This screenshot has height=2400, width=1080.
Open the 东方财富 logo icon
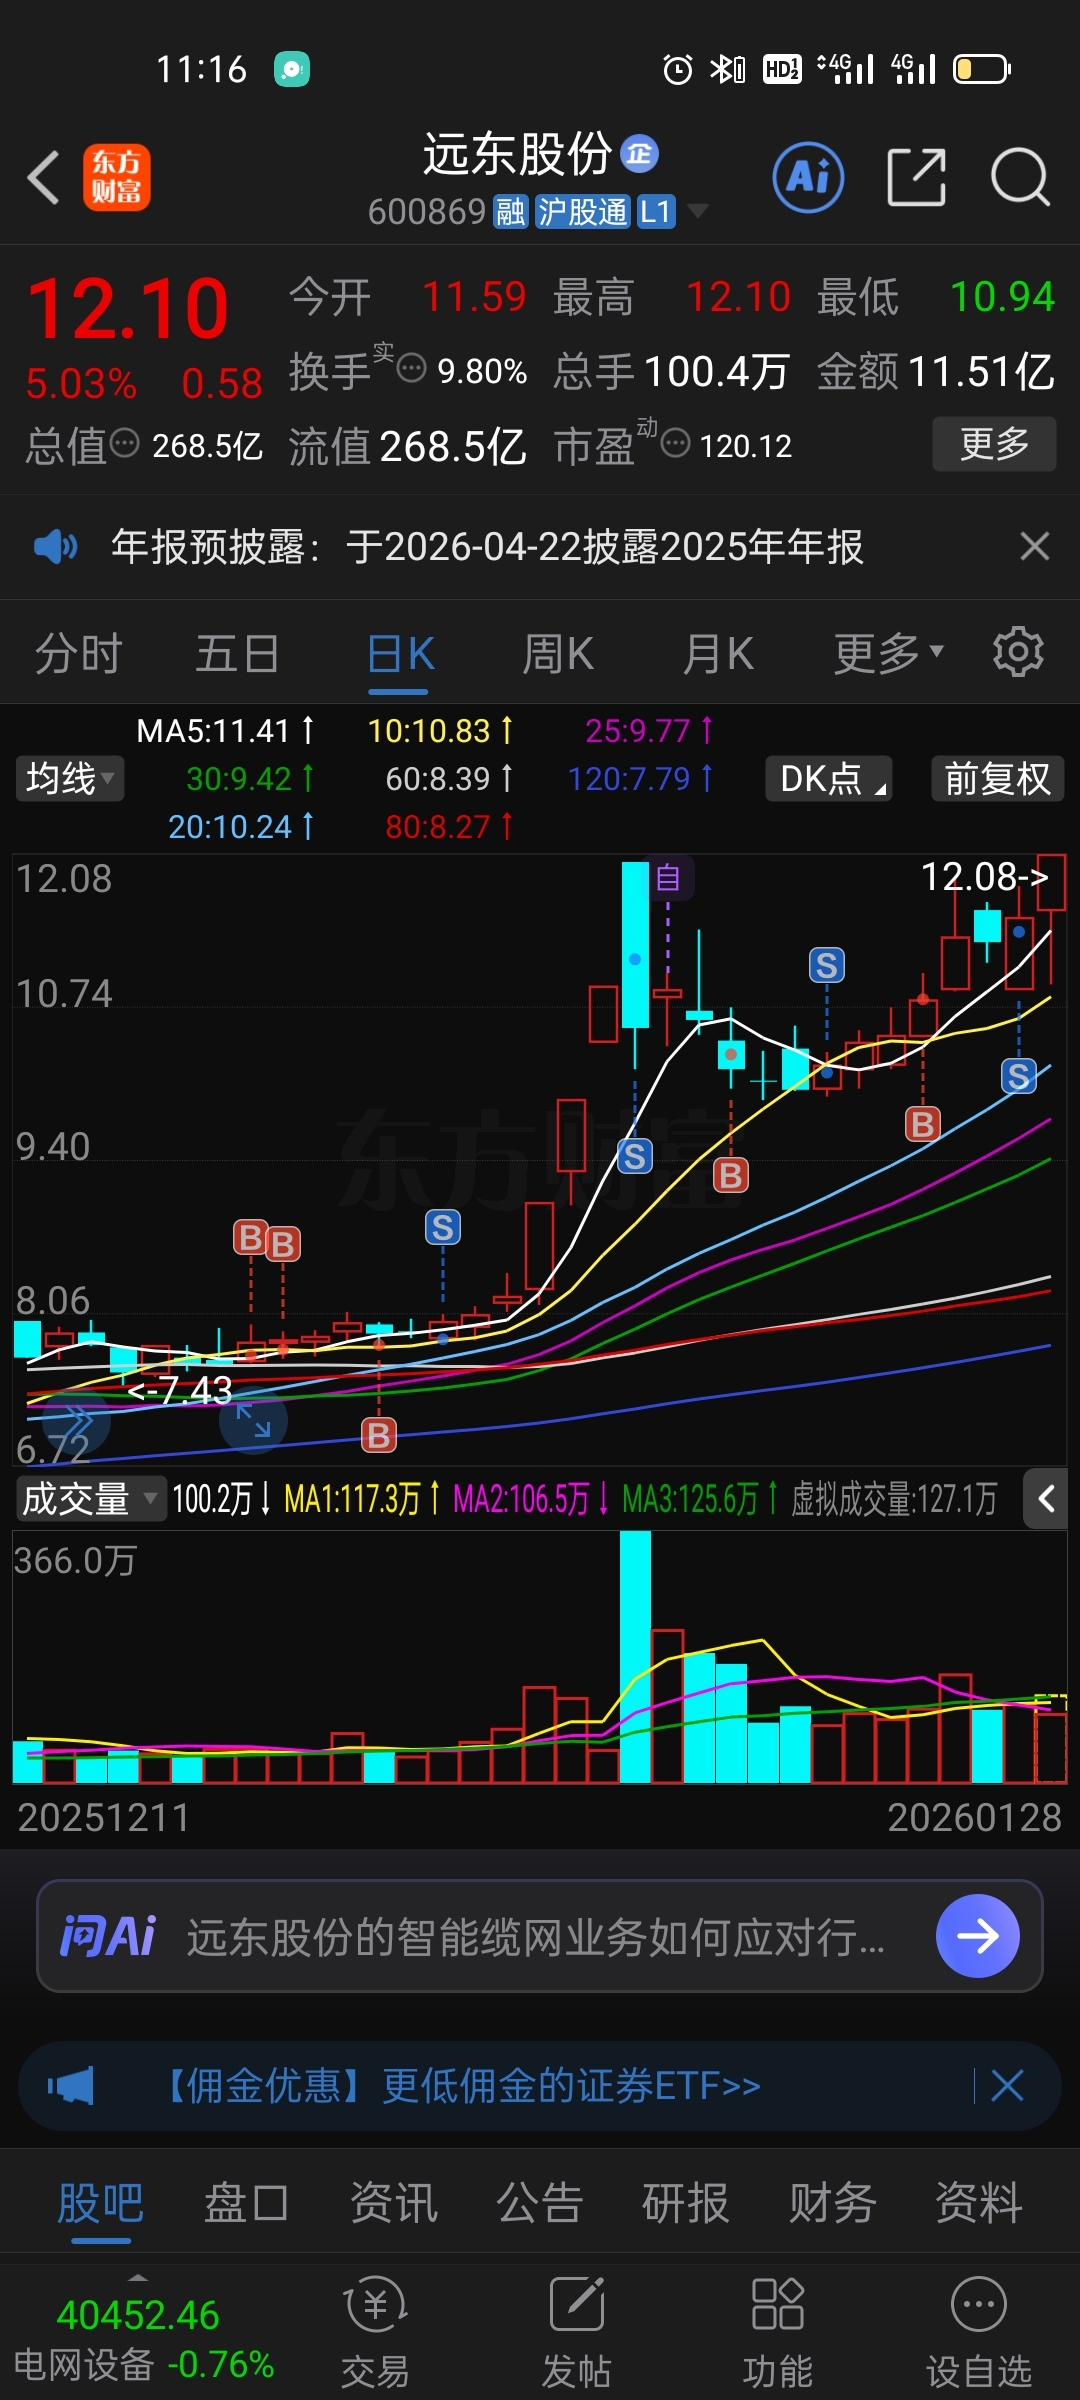coord(117,178)
